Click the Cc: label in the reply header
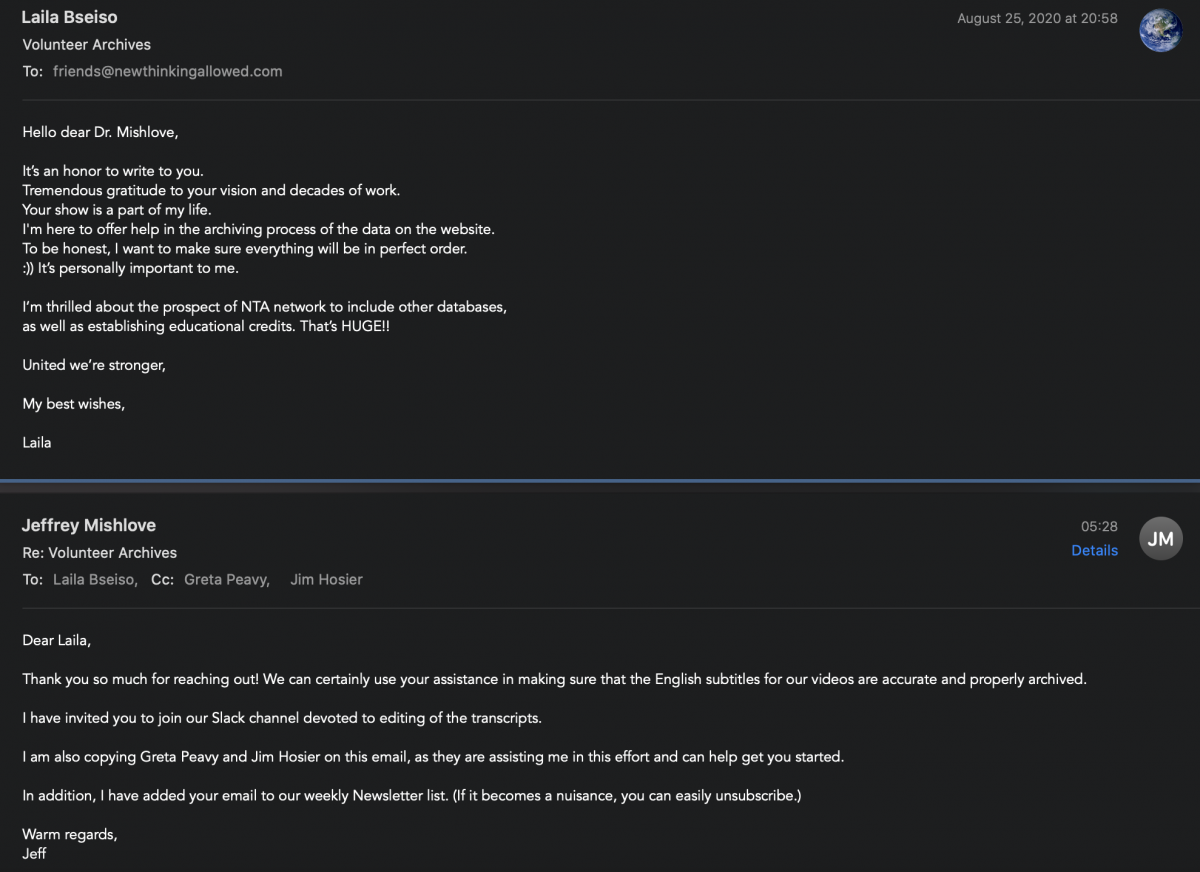This screenshot has height=872, width=1200. point(163,579)
